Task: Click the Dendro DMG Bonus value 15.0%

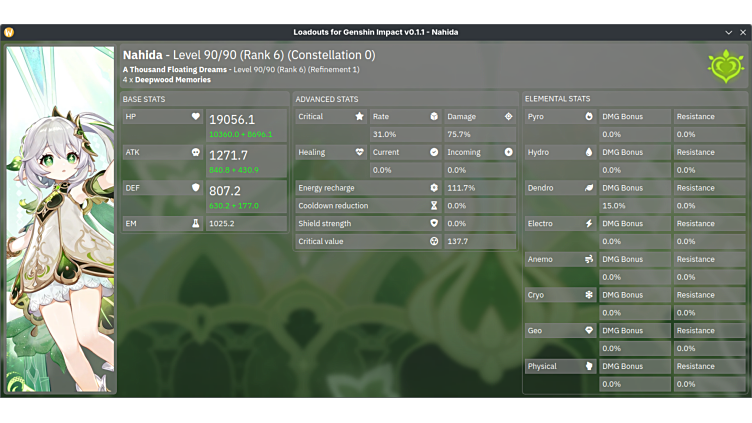Action: (634, 206)
